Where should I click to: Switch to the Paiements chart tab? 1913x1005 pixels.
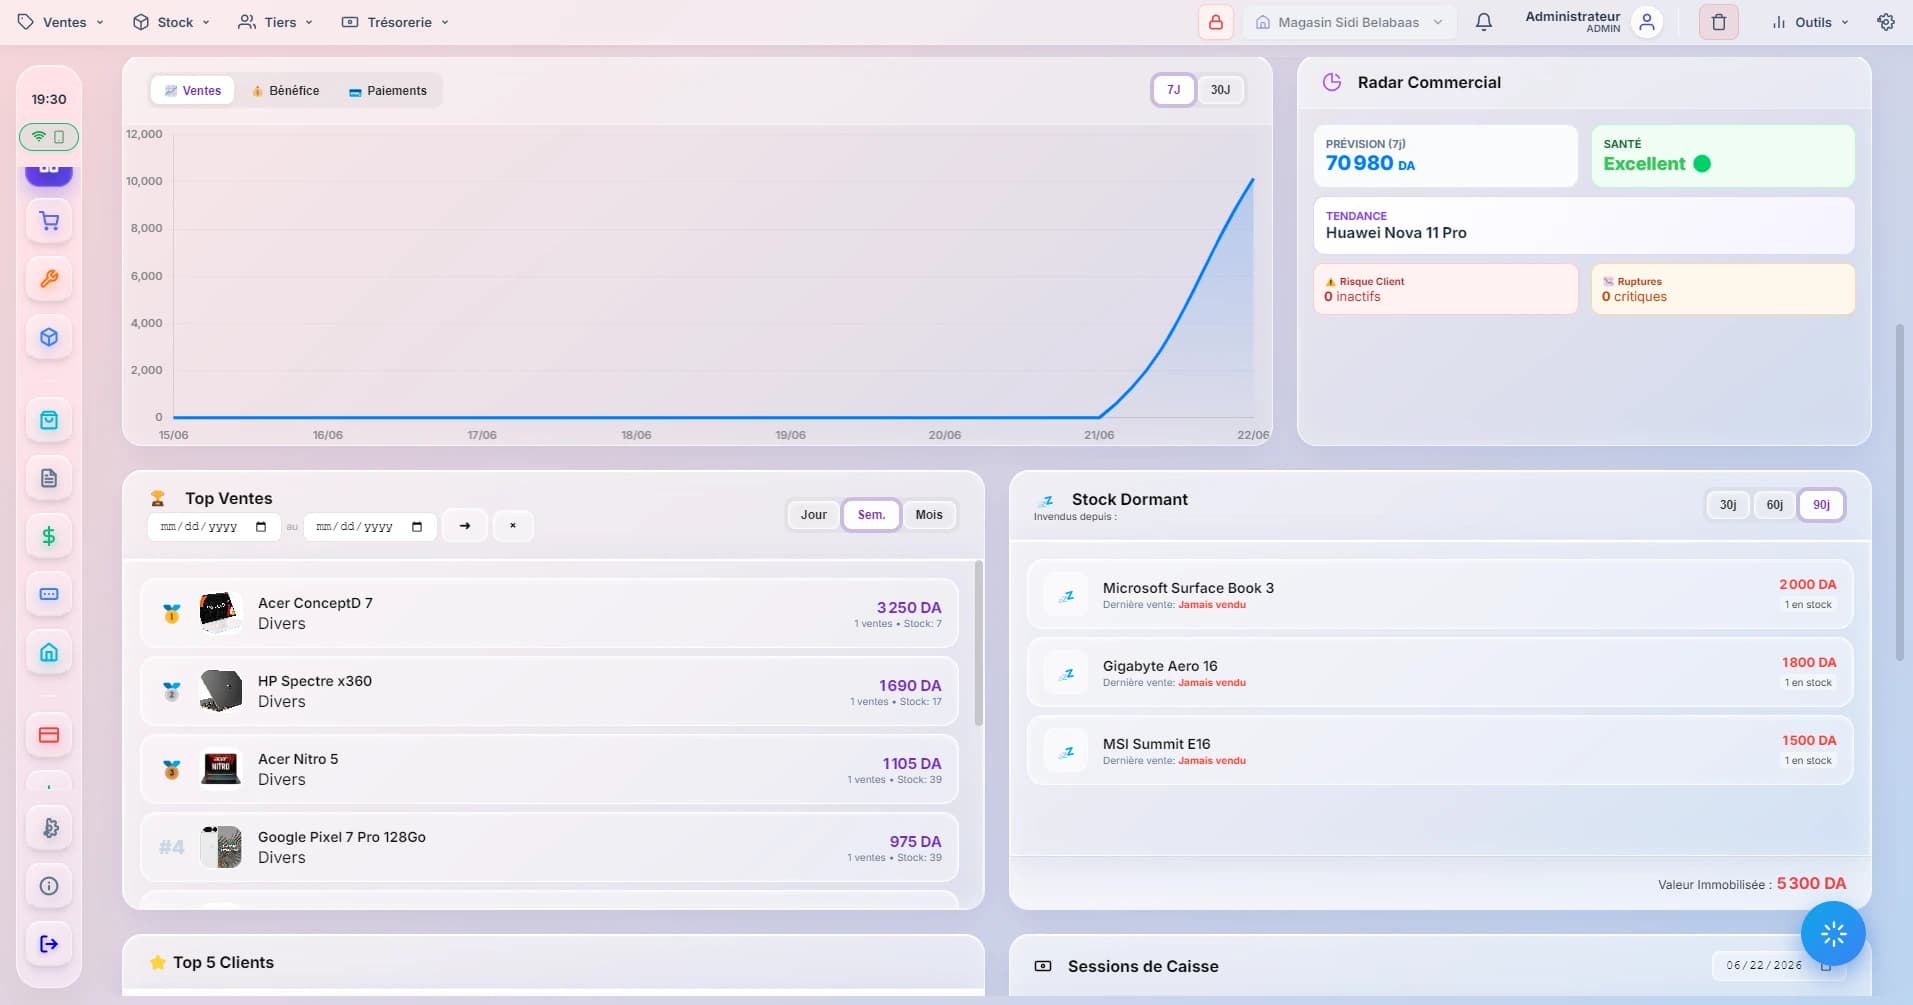pos(388,90)
